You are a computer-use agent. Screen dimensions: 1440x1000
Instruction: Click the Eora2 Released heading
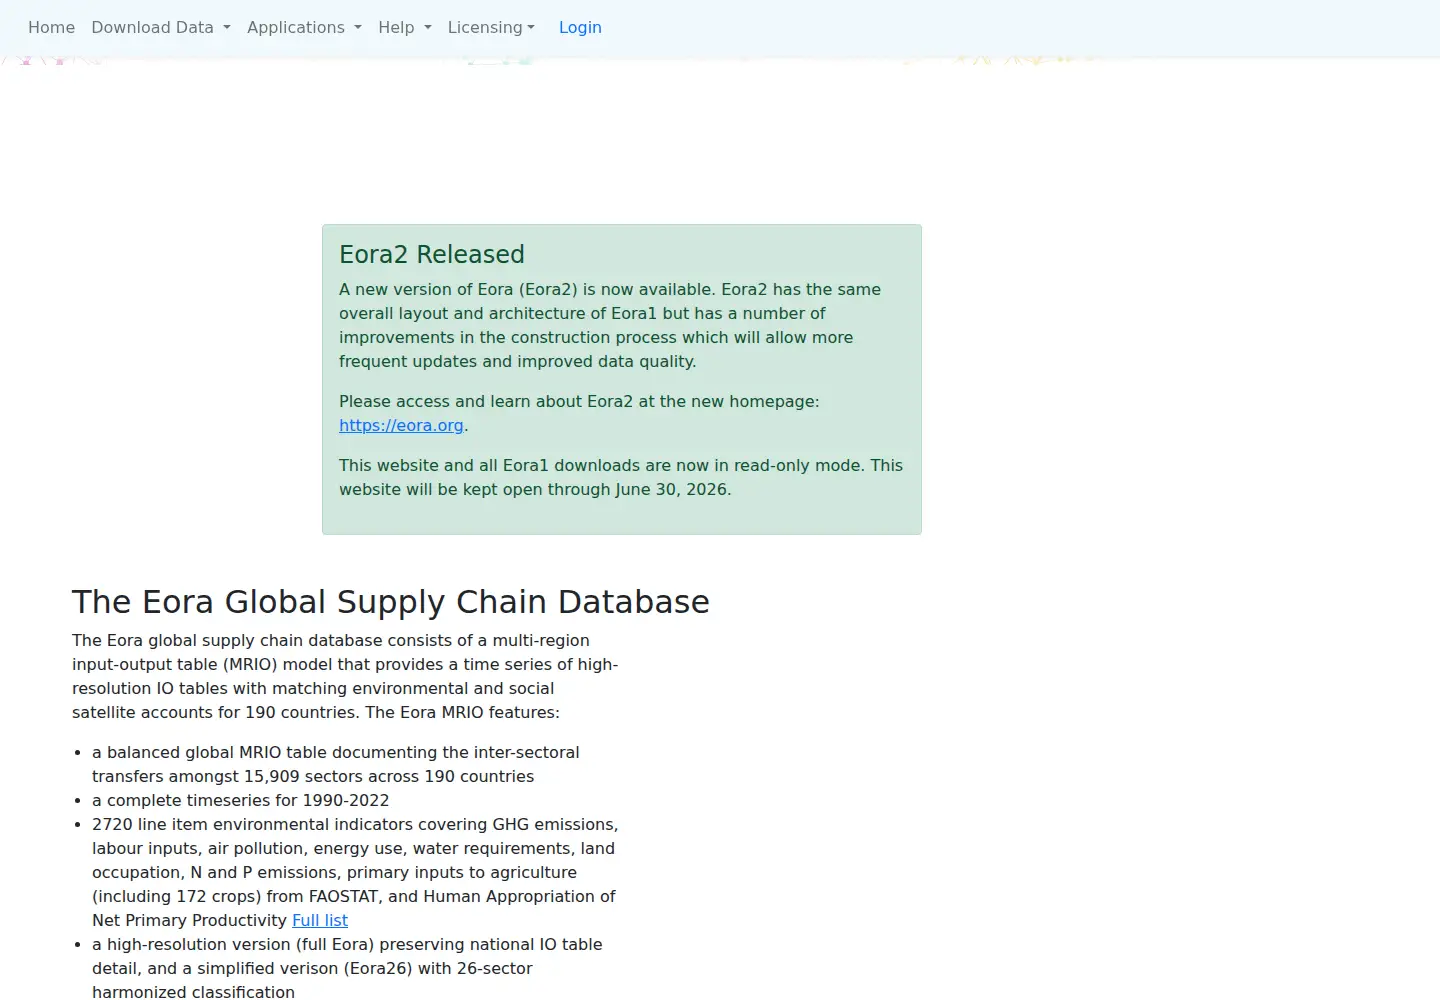click(x=432, y=254)
